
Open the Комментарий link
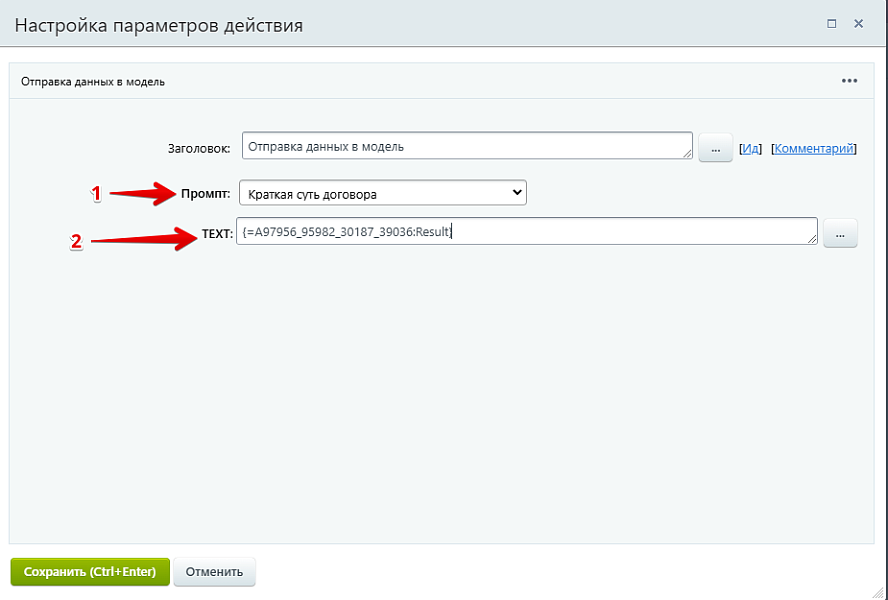(812, 147)
